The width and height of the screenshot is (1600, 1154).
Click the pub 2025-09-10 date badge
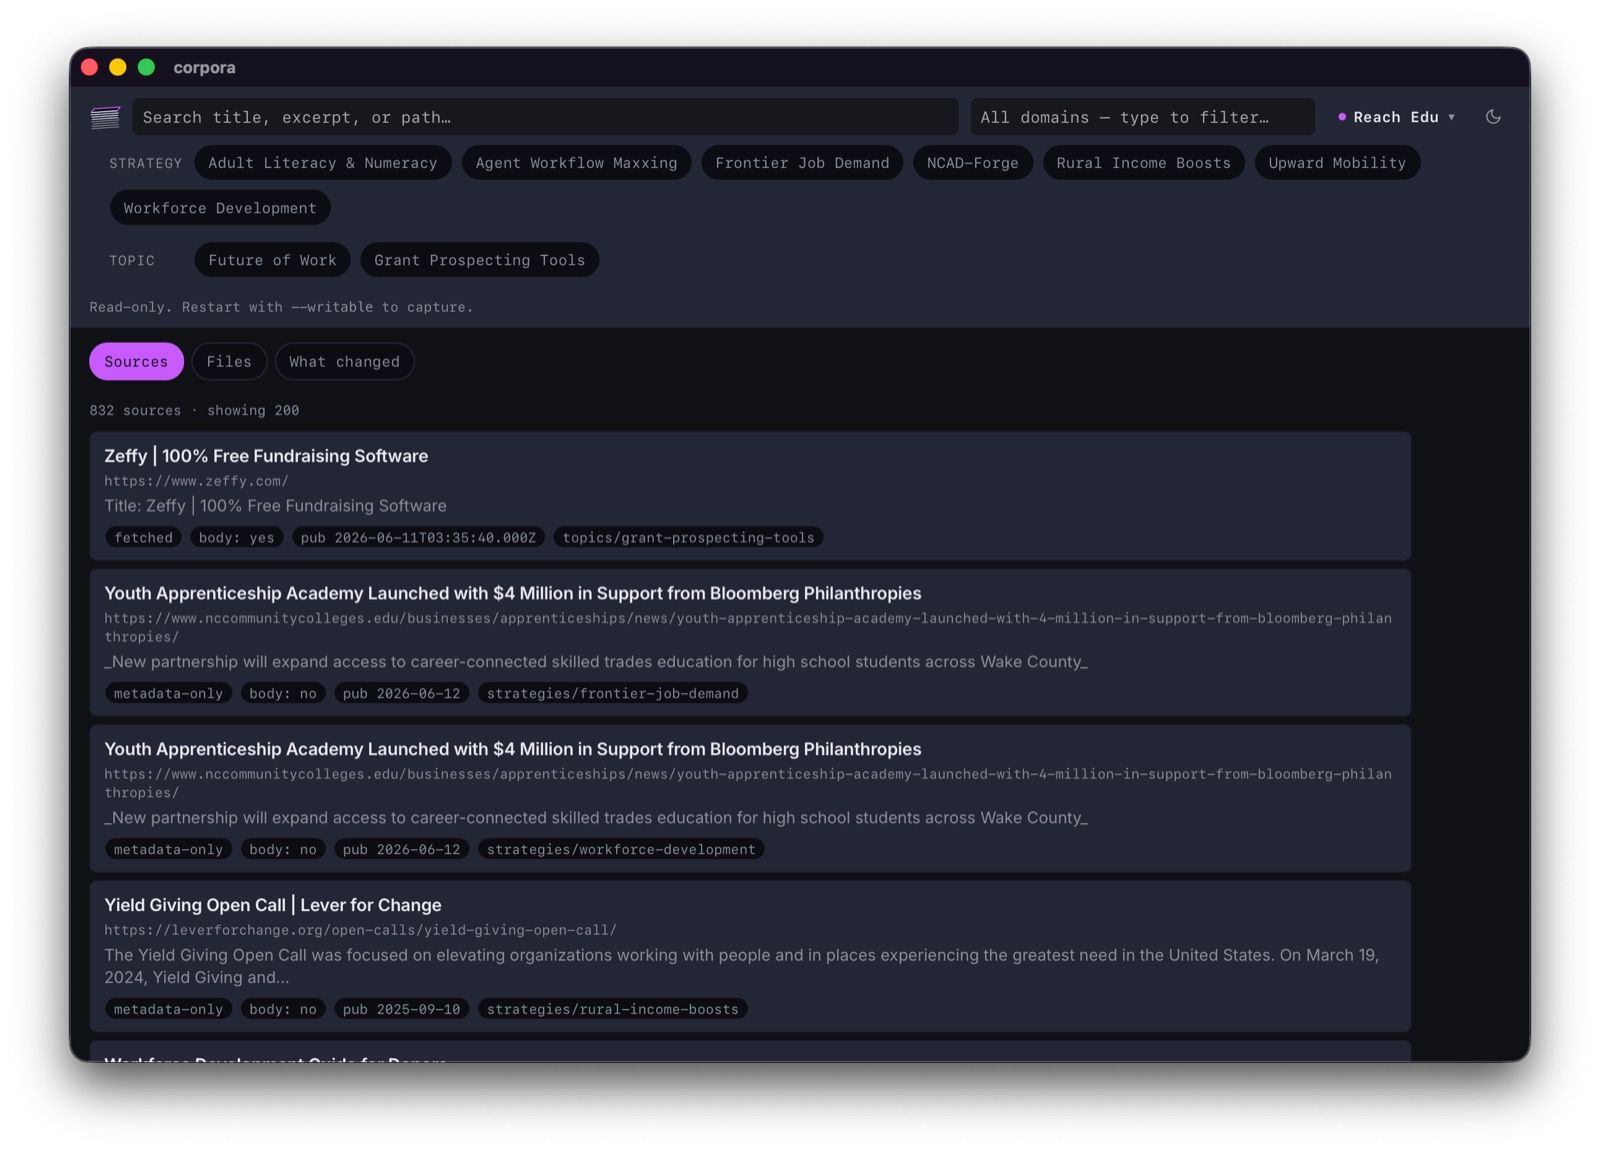point(401,1010)
